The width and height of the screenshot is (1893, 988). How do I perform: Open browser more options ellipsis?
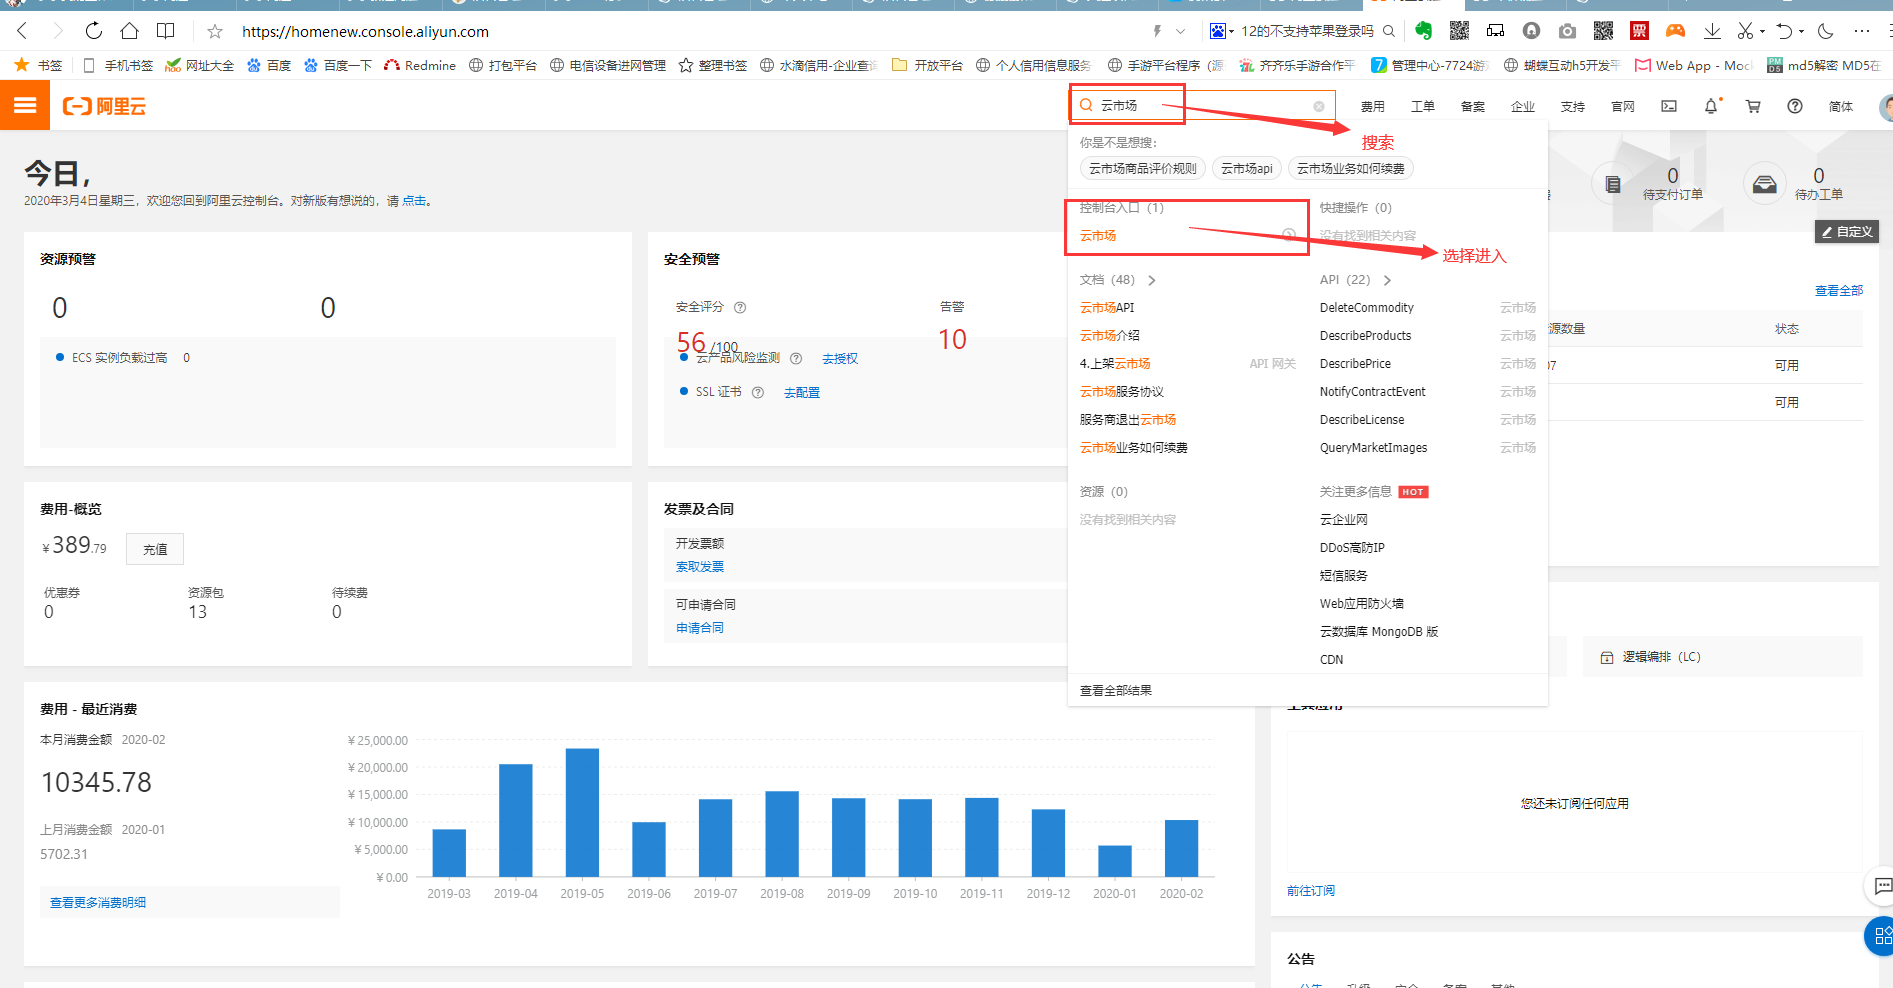coord(1861,31)
